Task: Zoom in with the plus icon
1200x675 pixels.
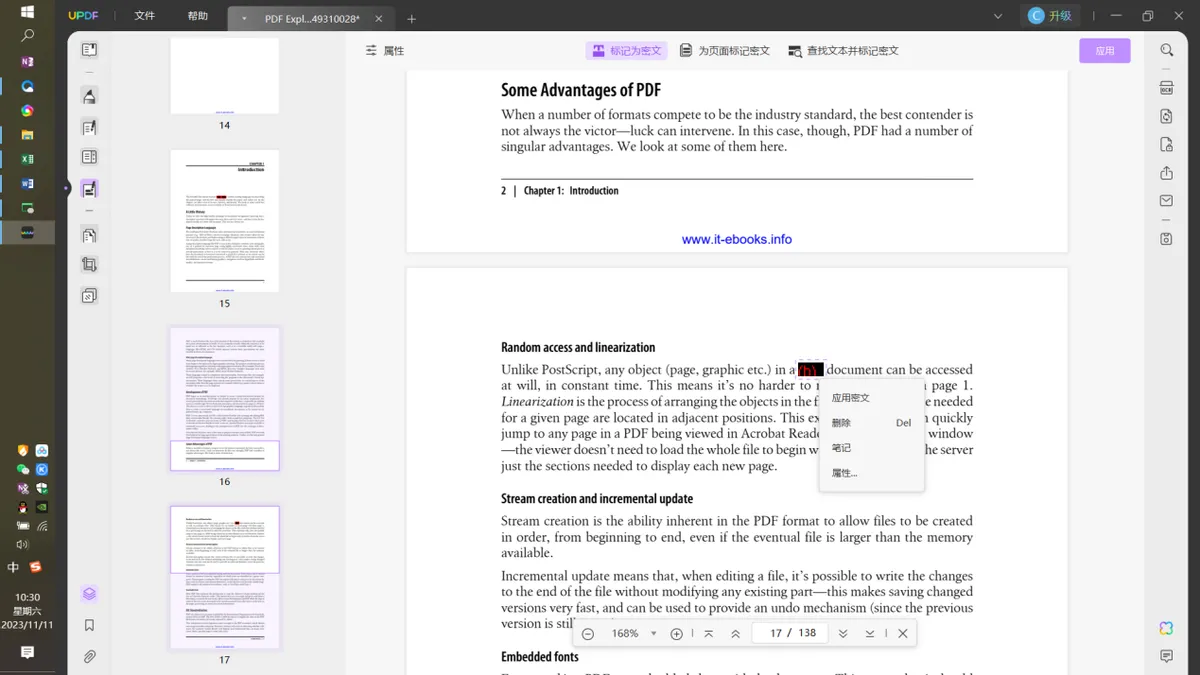Action: [676, 633]
